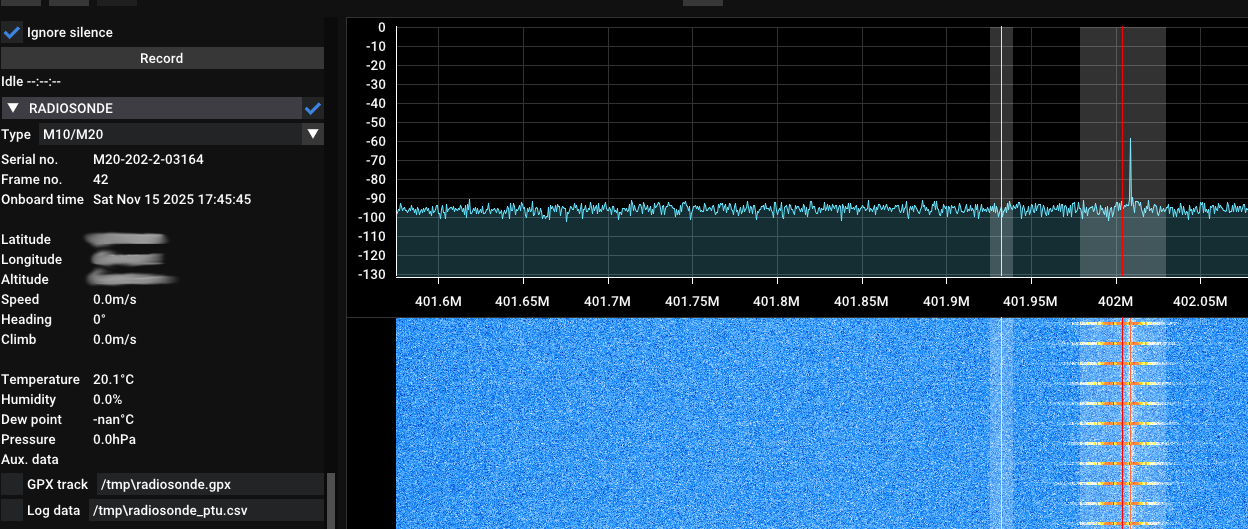Image resolution: width=1248 pixels, height=529 pixels.
Task: Click the RADIOSONDE header label
Action: tap(71, 108)
